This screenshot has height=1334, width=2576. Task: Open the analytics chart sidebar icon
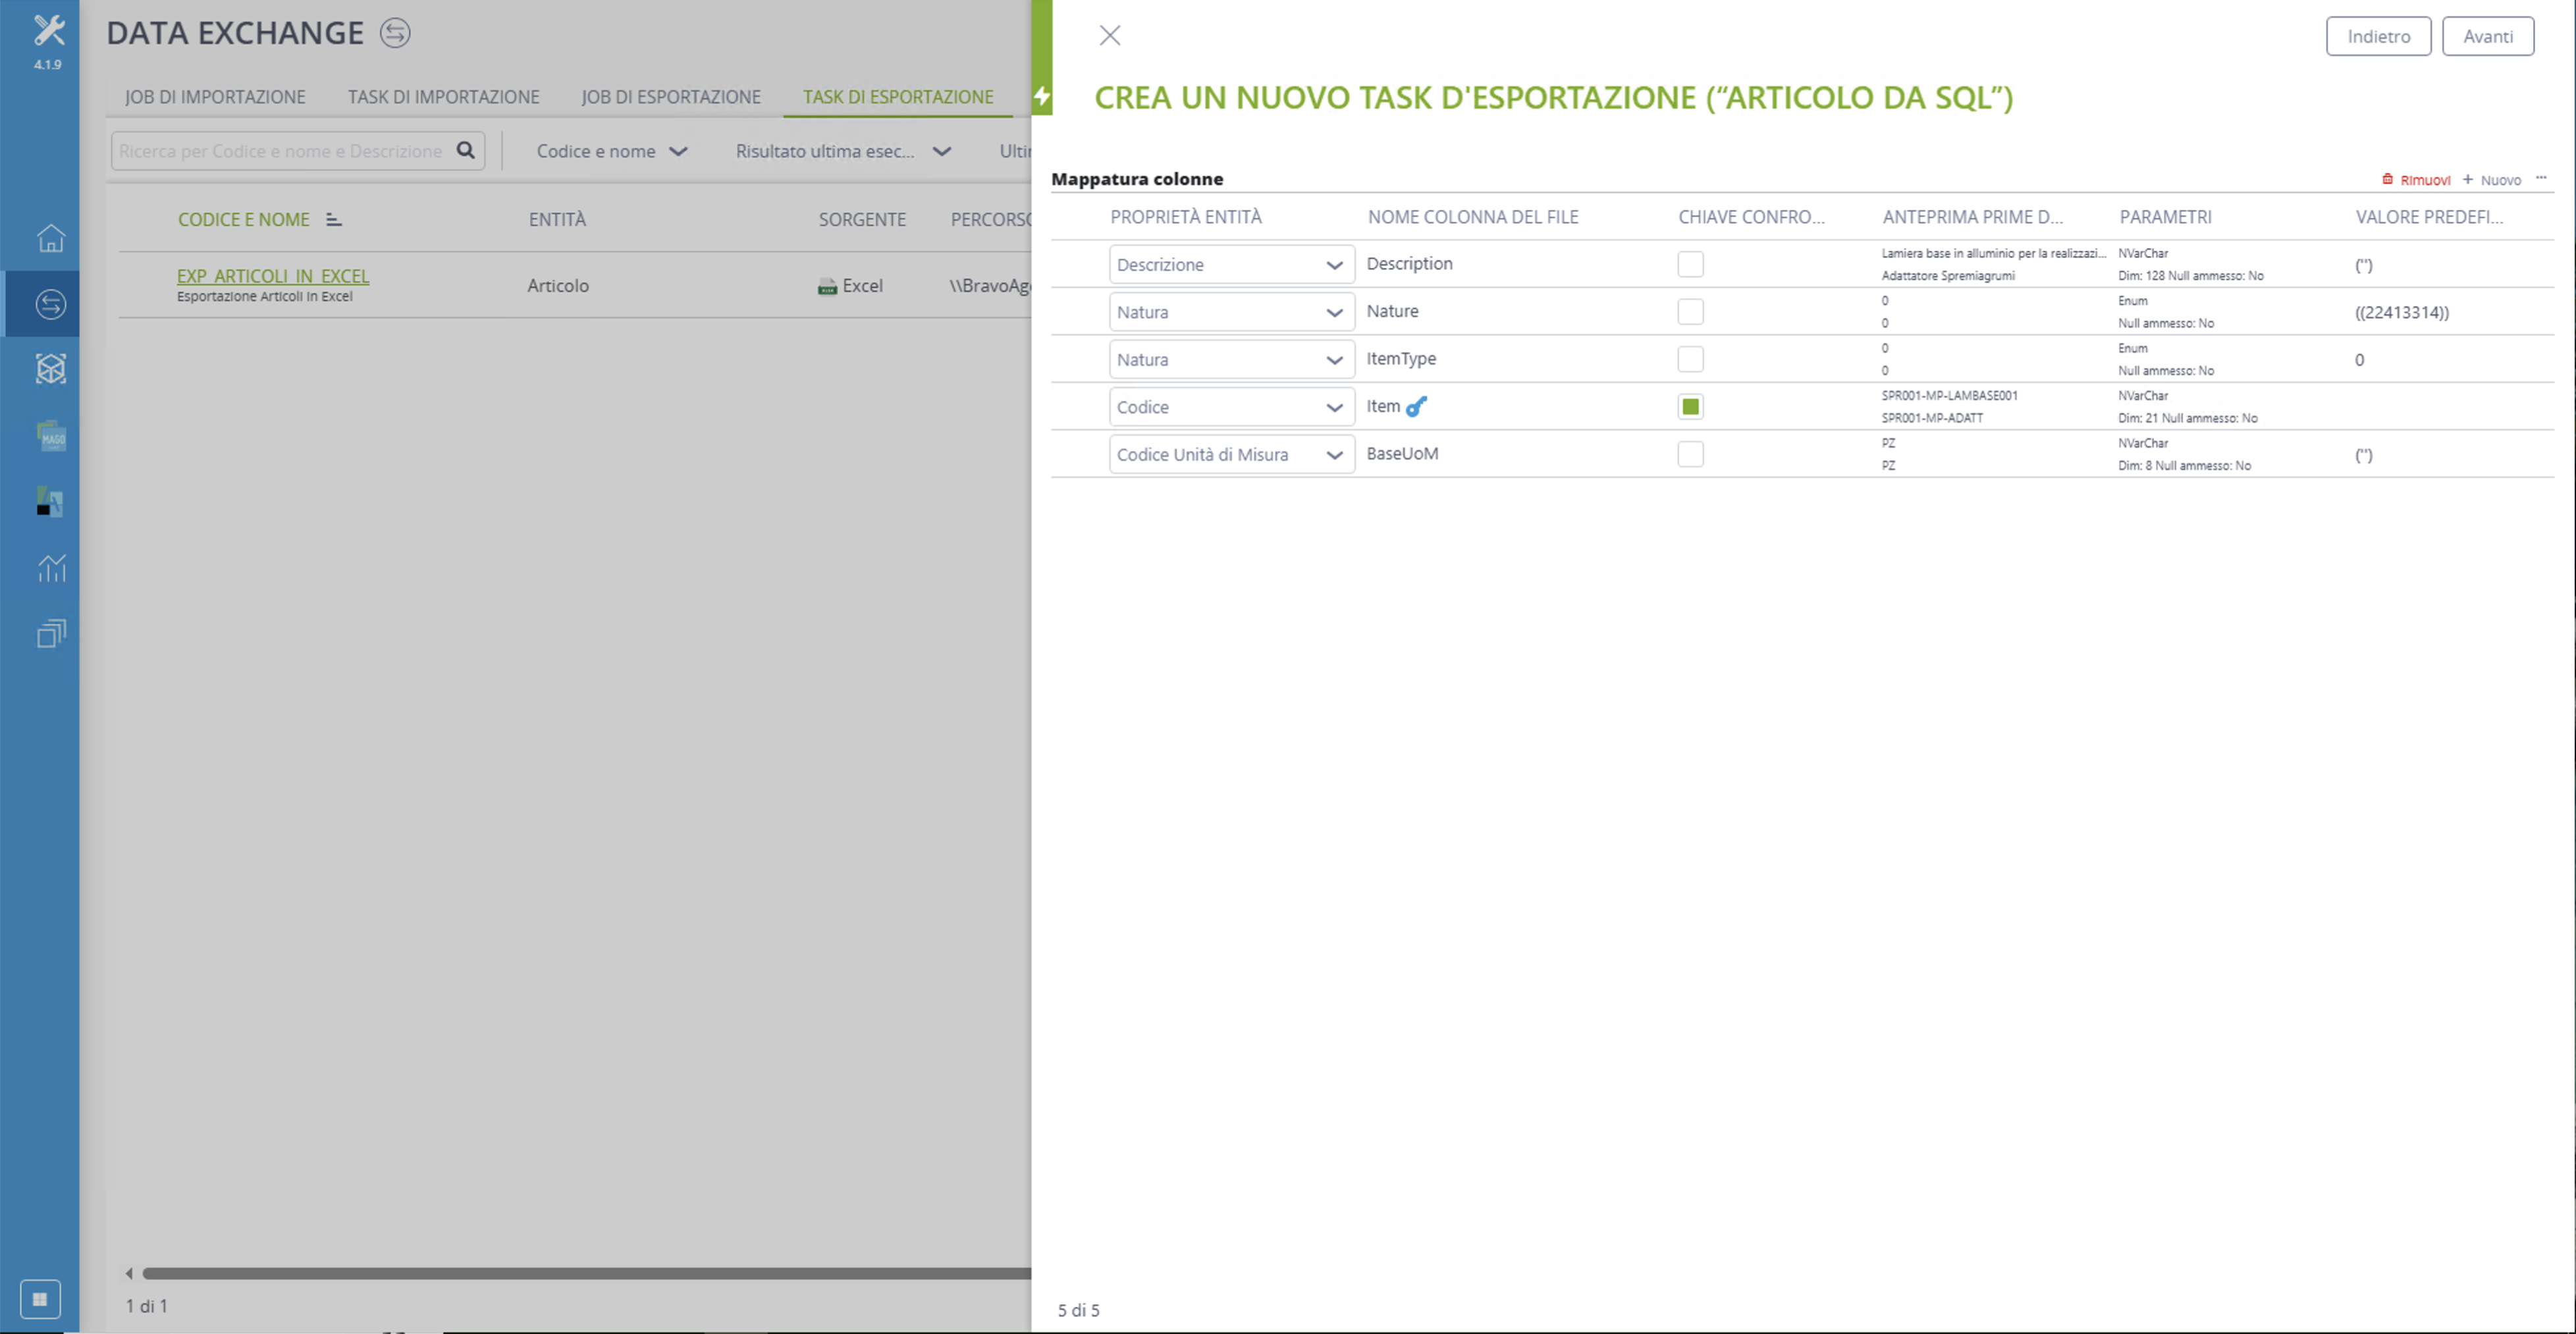(50, 568)
